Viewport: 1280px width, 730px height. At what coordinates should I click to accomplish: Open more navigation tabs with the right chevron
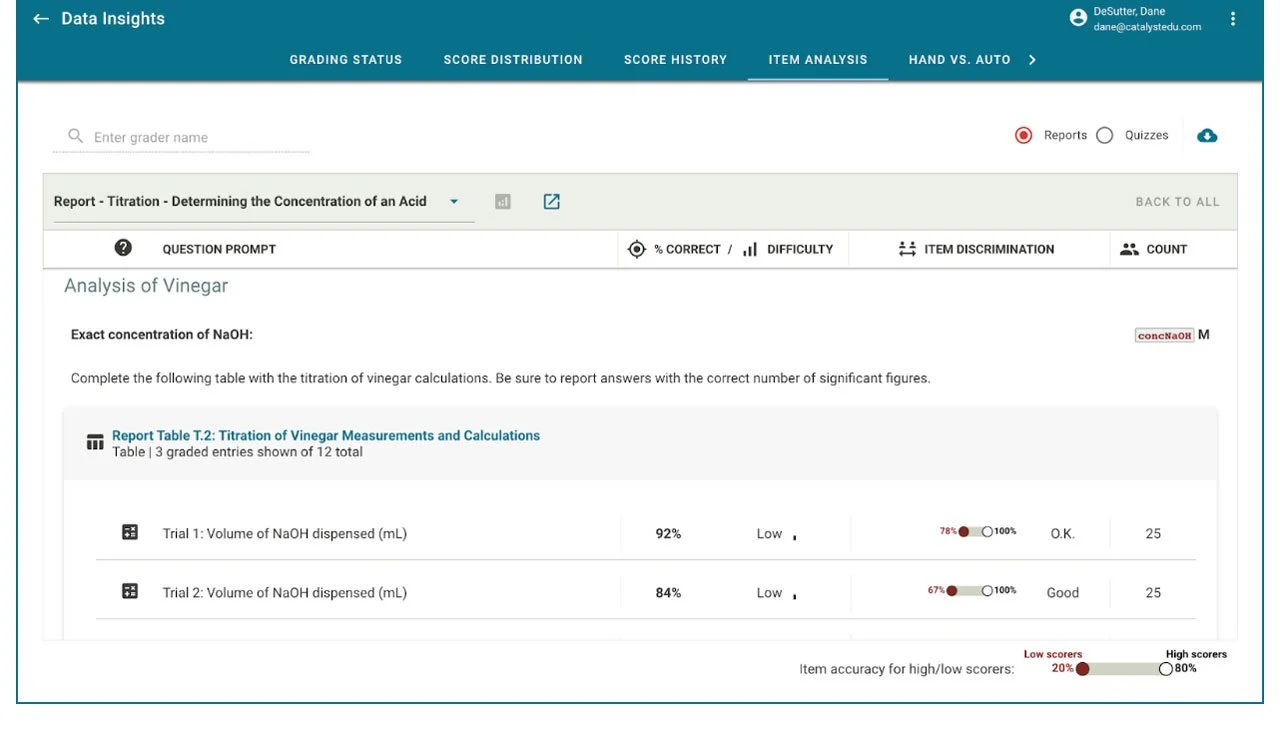point(1032,59)
